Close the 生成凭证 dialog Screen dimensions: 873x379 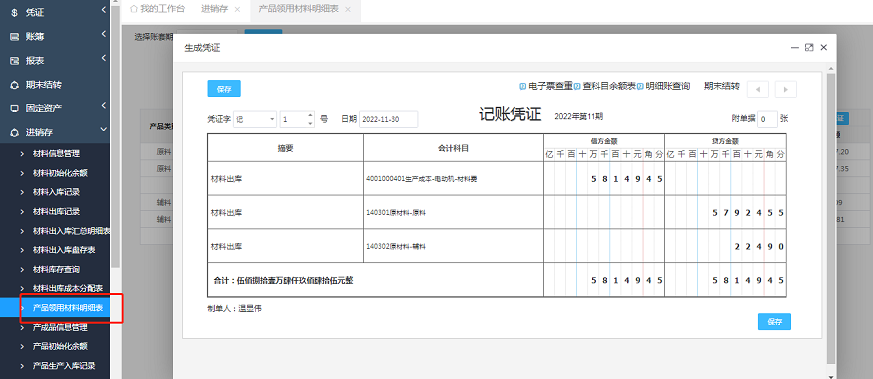tap(824, 48)
